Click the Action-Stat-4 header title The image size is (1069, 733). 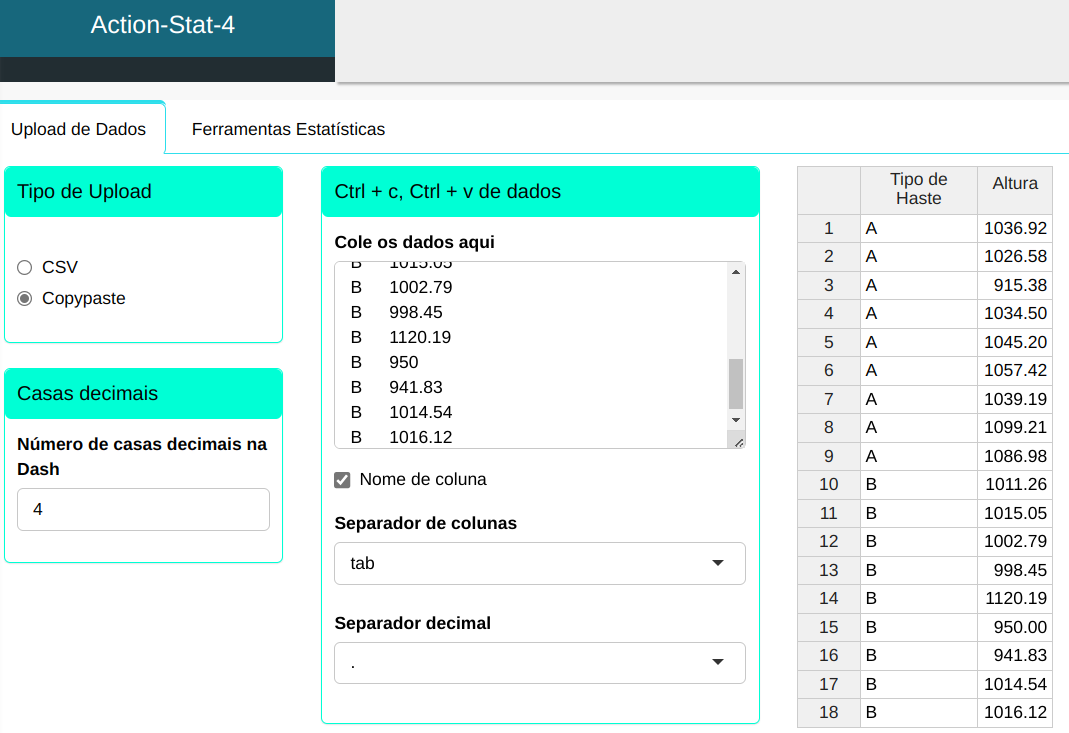[x=163, y=25]
